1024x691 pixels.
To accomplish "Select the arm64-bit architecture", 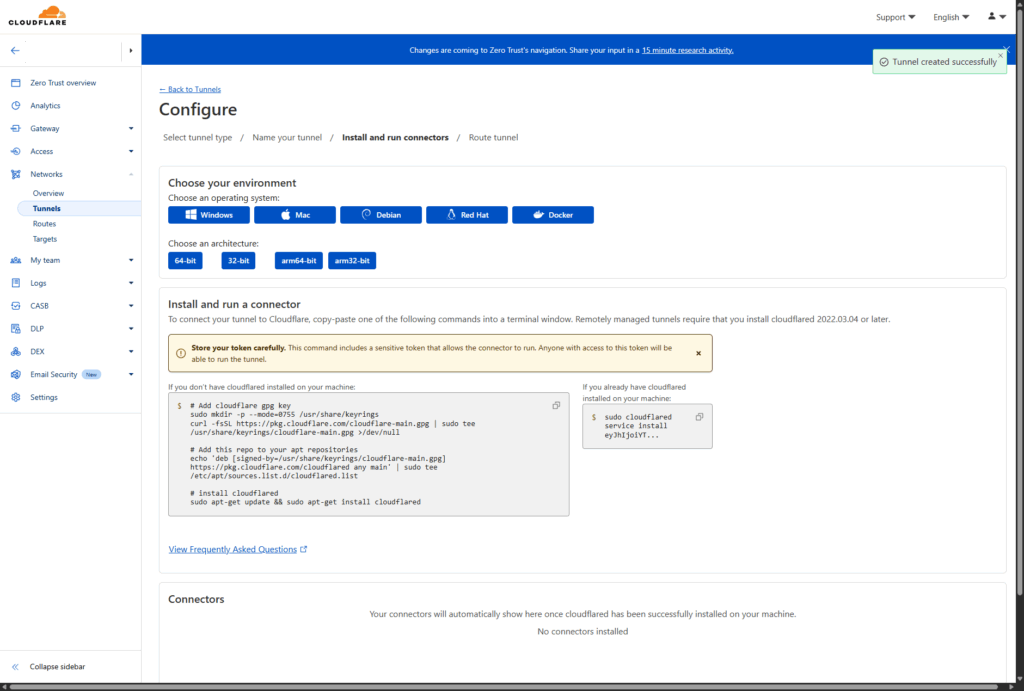I will pos(299,261).
